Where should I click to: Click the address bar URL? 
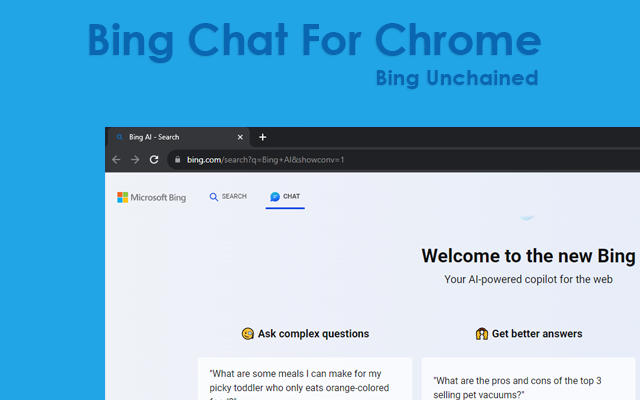[266, 160]
